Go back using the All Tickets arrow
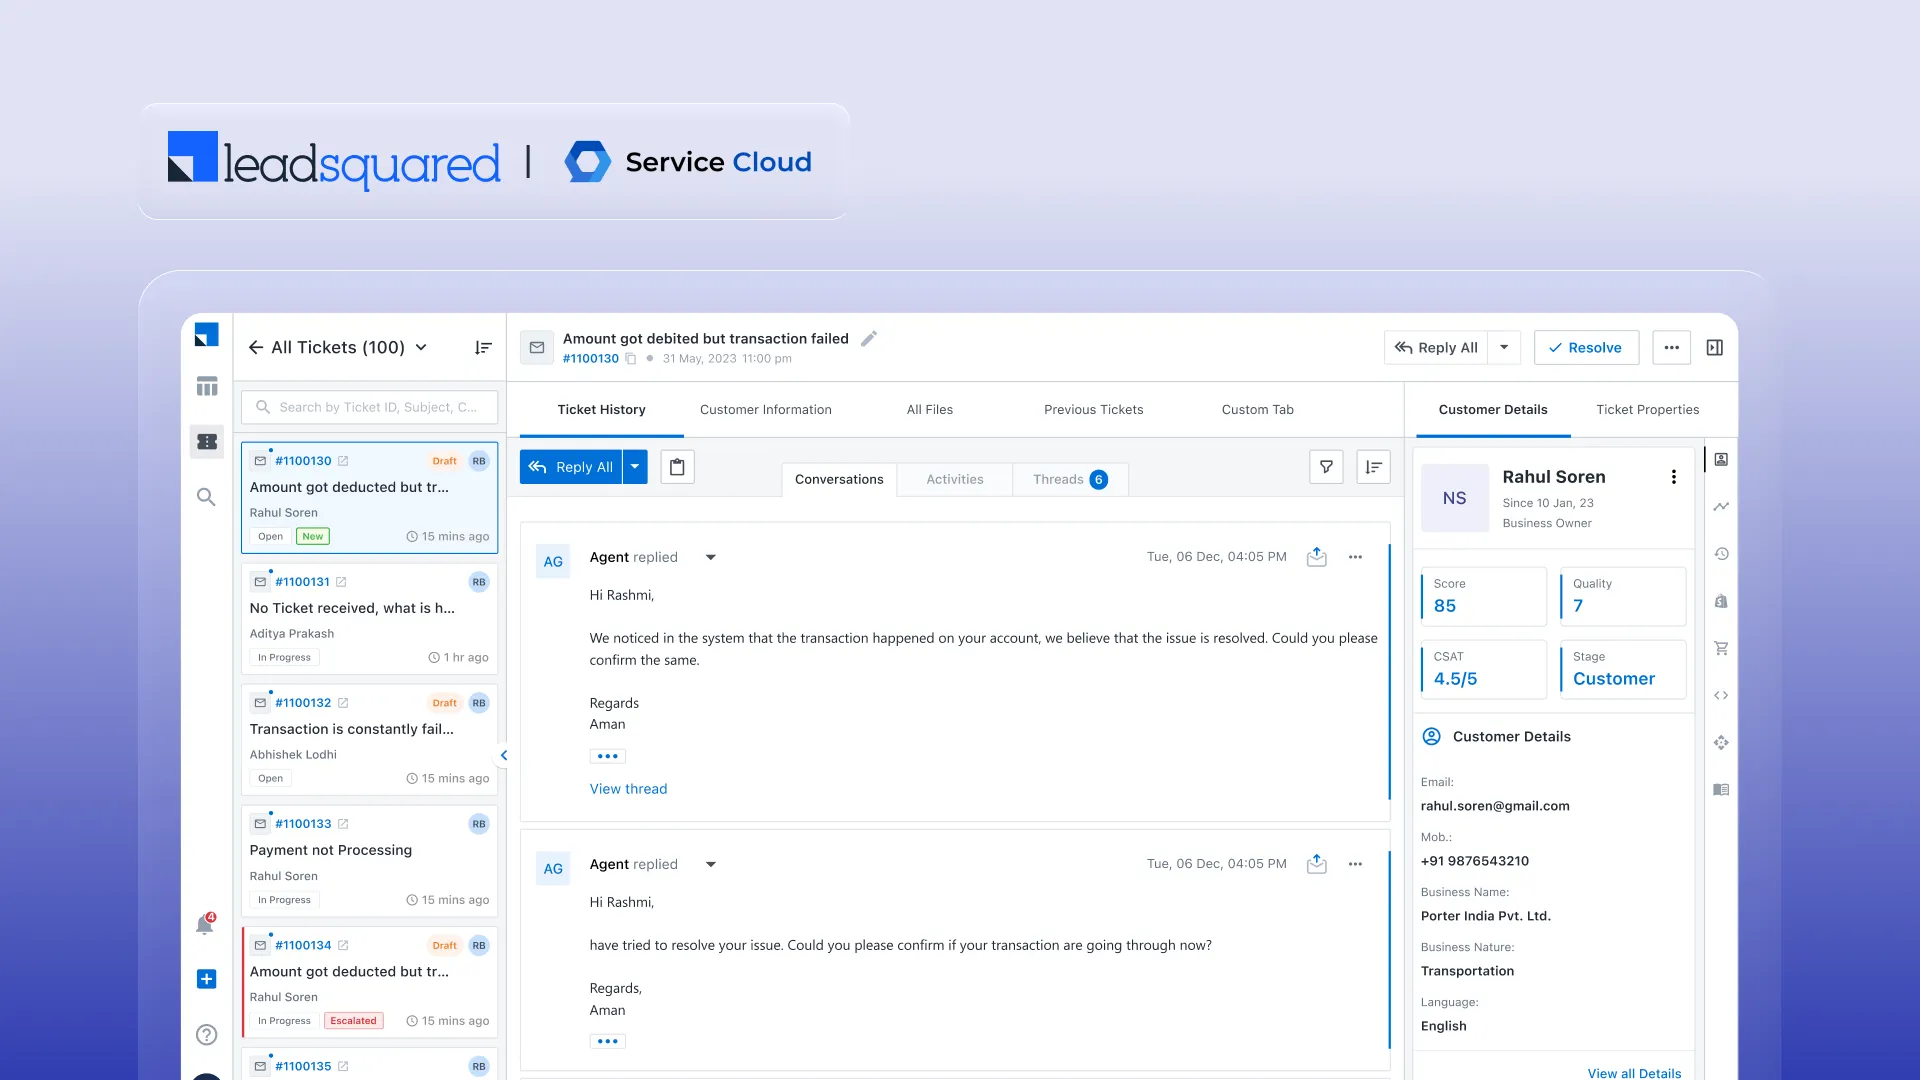The width and height of the screenshot is (1920, 1080). click(256, 347)
